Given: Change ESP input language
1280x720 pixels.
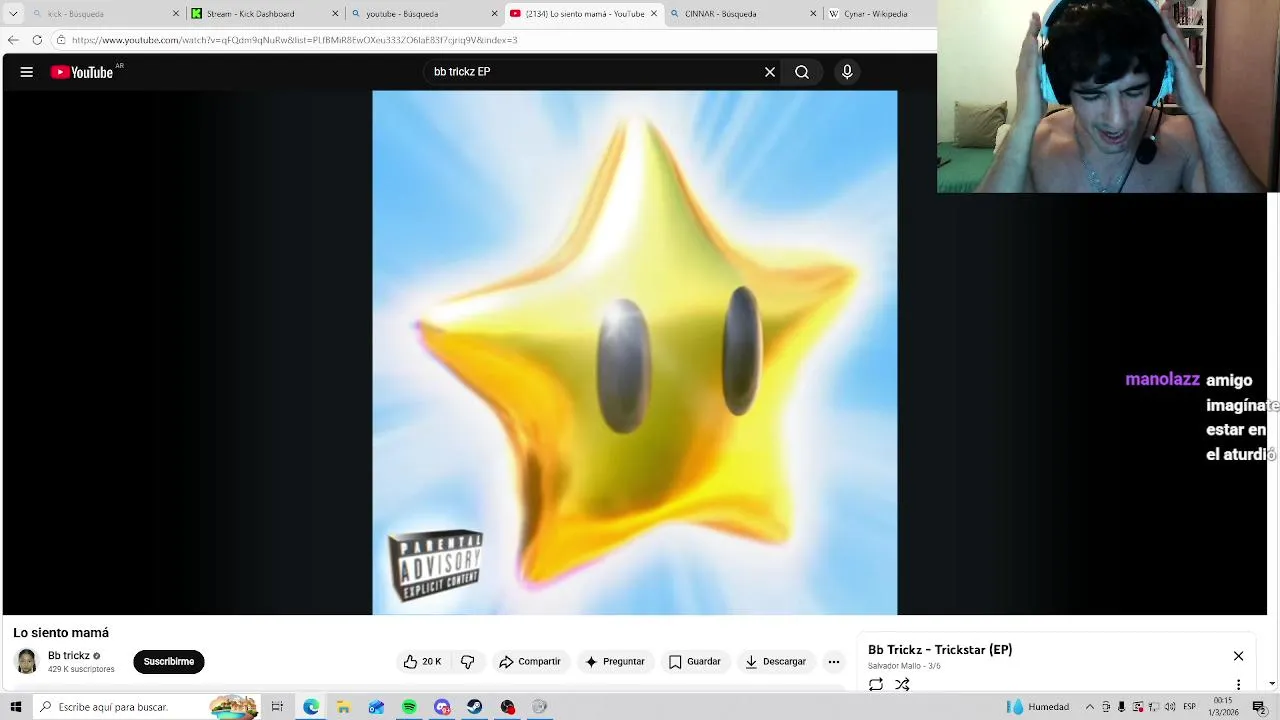Looking at the screenshot, I should (x=1190, y=707).
